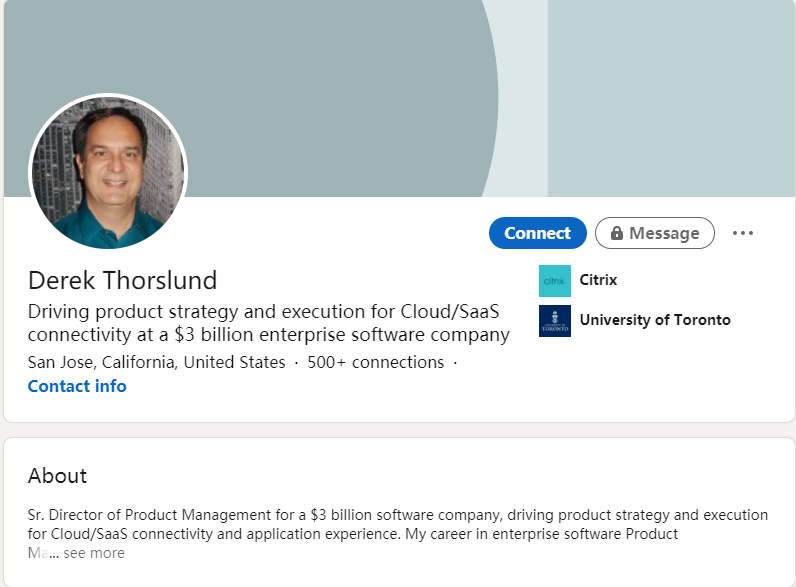Open the University of Toronto text link

coord(655,320)
